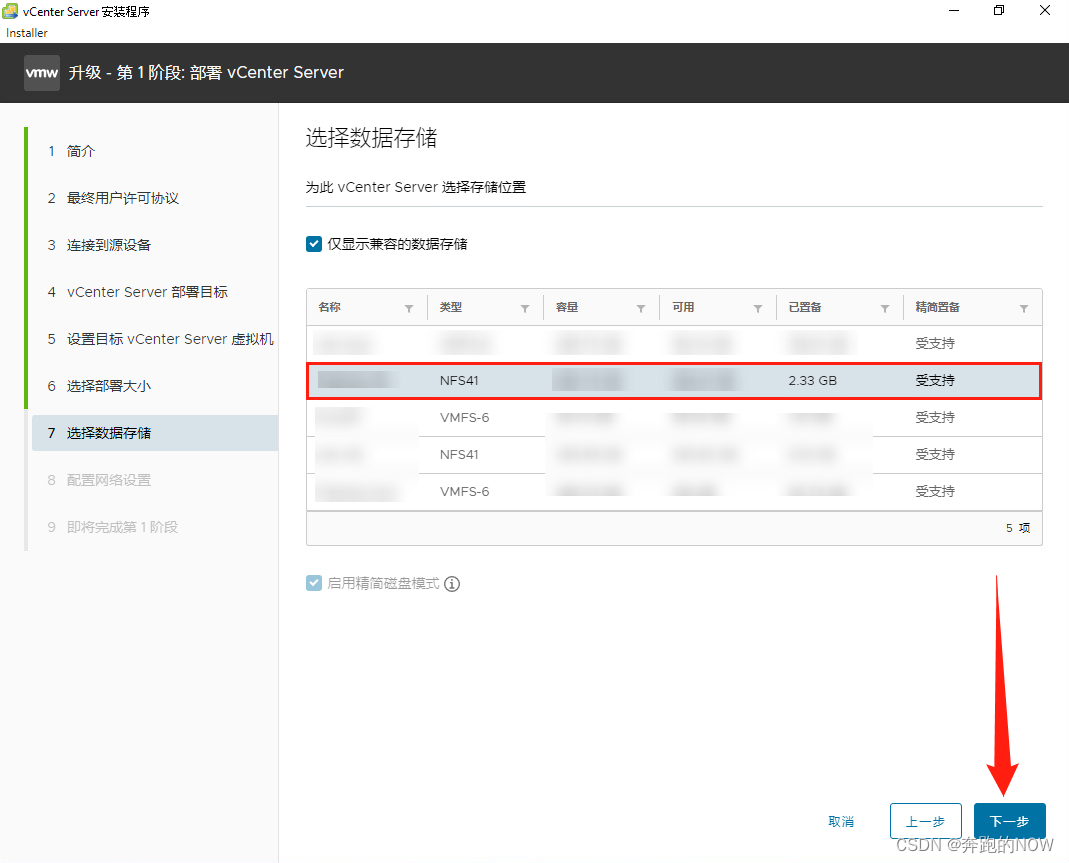
Task: Open the 精简置备 column filter
Action: (1024, 308)
